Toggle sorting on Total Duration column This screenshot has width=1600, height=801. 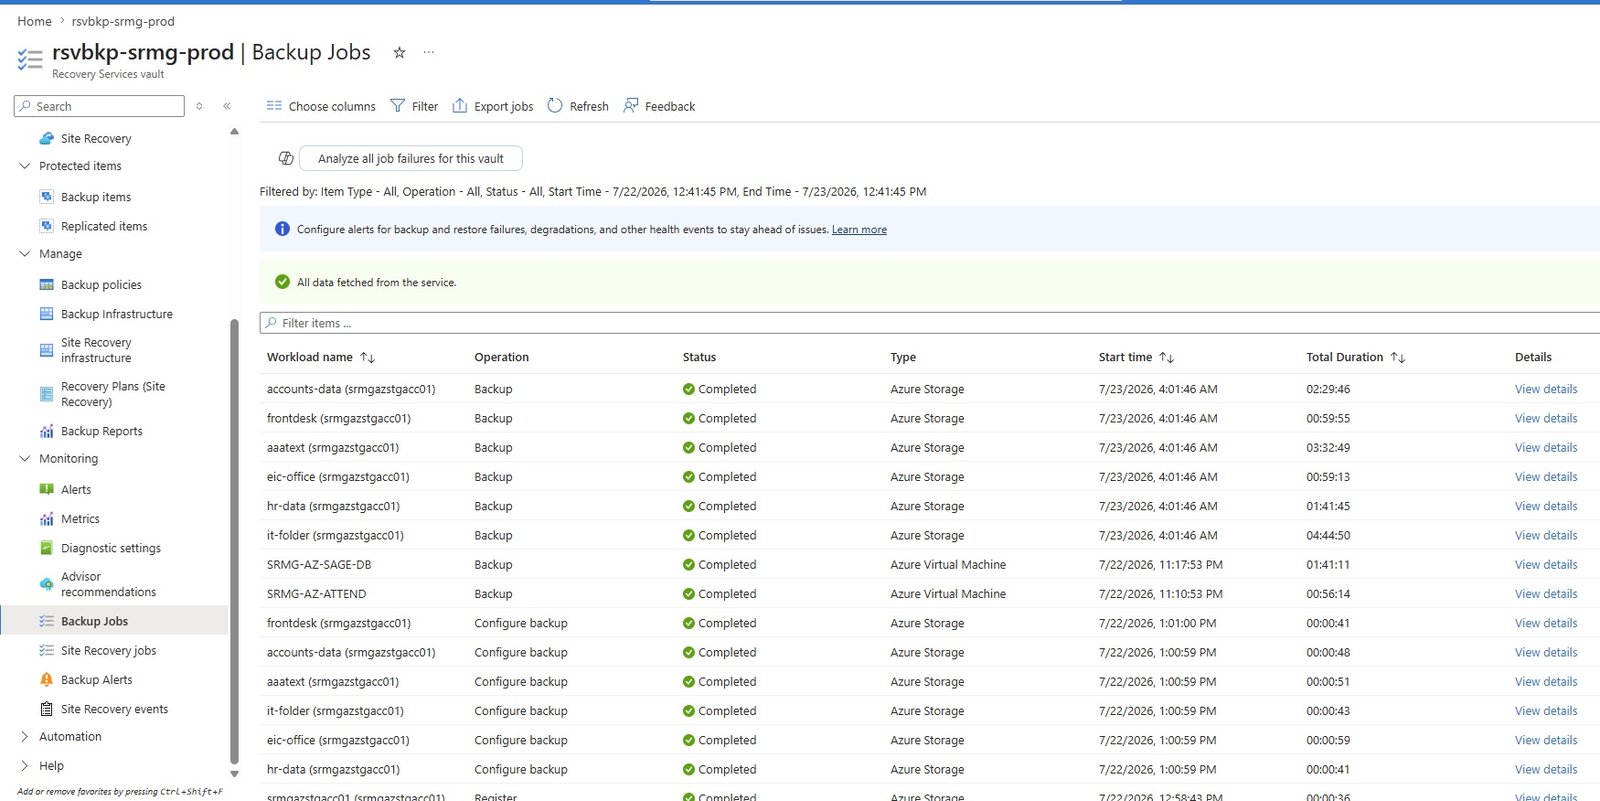click(x=1397, y=357)
